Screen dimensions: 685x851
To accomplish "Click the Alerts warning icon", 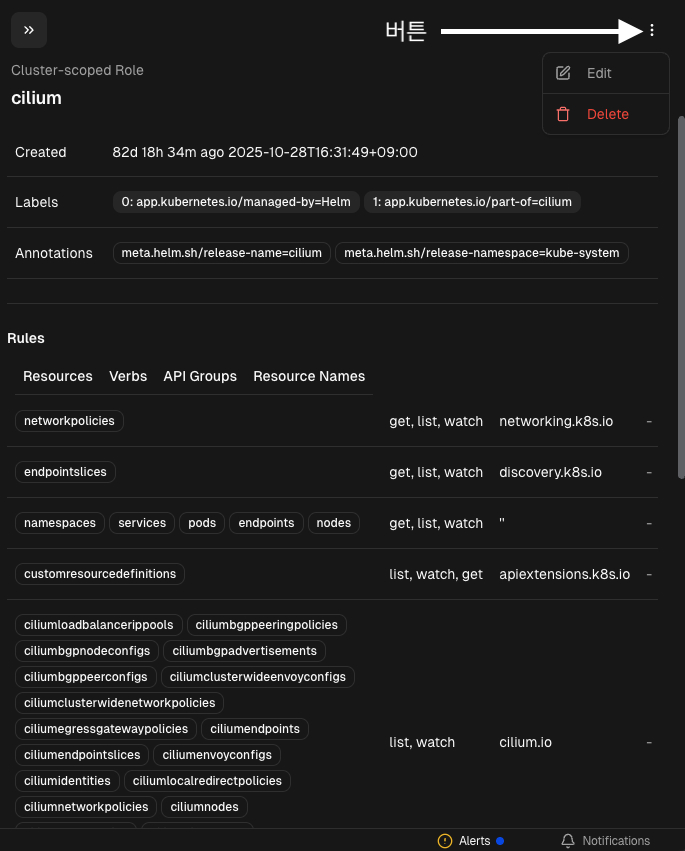I will click(445, 841).
